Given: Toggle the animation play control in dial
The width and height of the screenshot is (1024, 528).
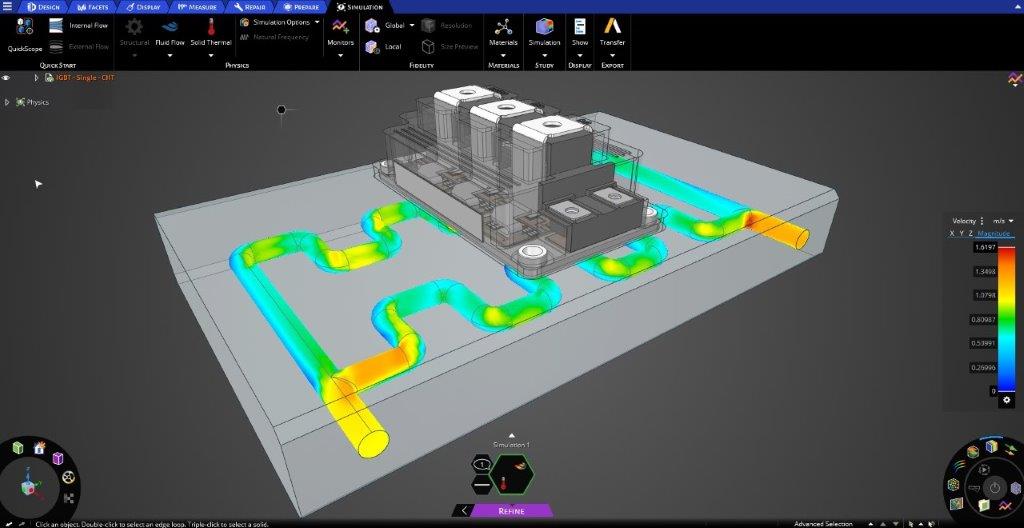Looking at the screenshot, I should [985, 470].
